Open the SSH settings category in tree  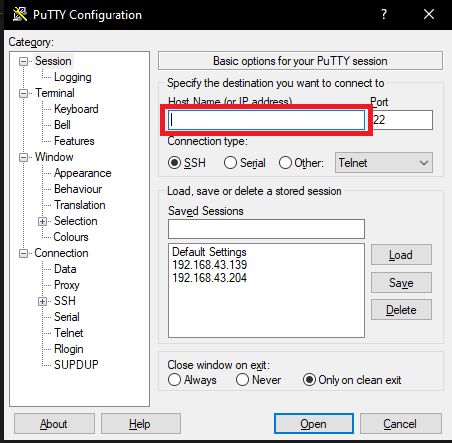65,301
